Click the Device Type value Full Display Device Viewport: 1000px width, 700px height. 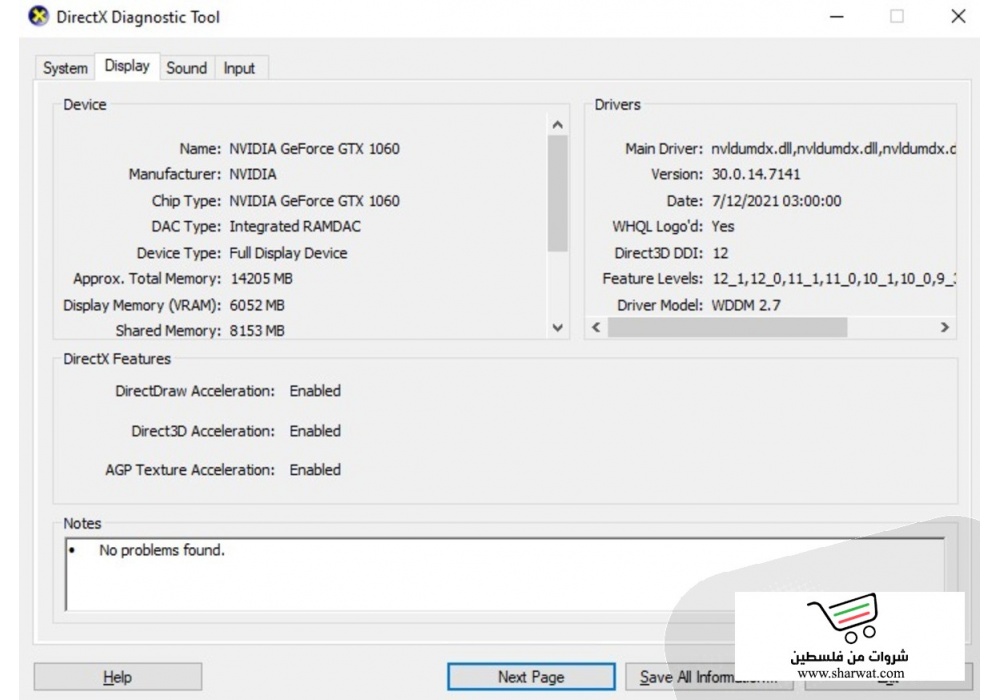pos(288,253)
